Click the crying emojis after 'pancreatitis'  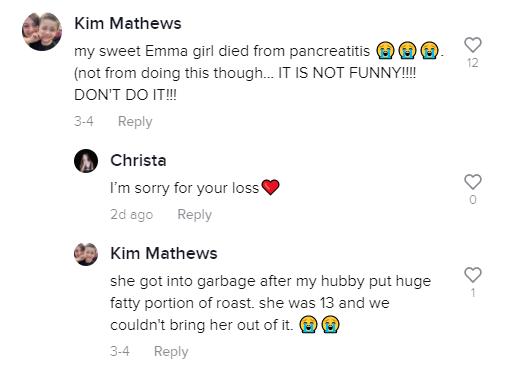[407, 50]
